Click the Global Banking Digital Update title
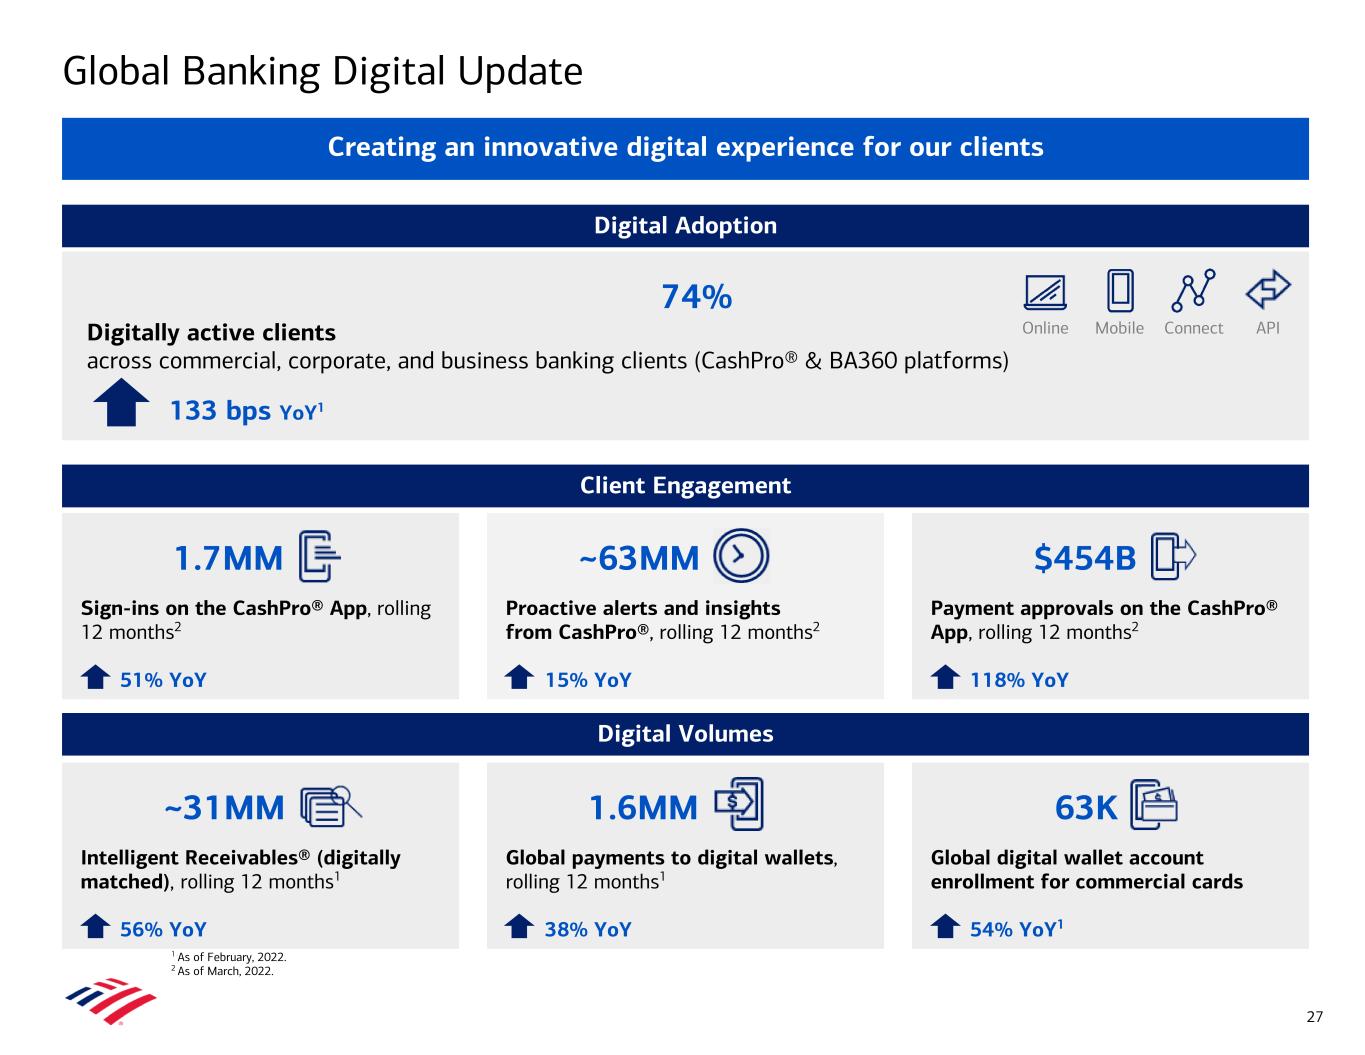The image size is (1365, 1055). (322, 72)
